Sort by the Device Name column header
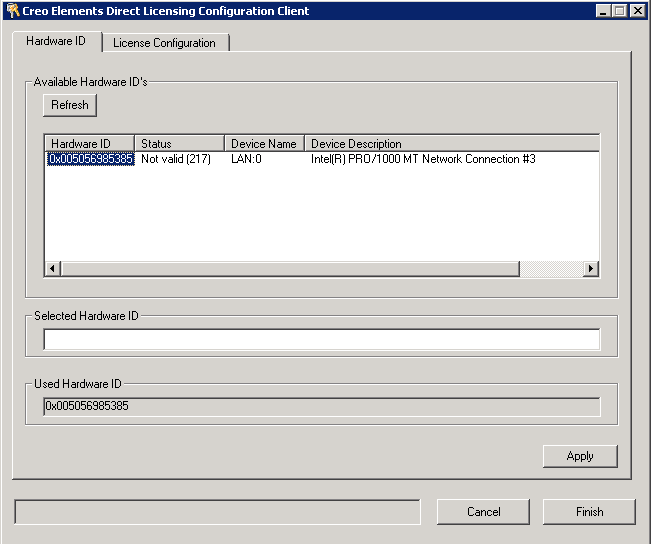Screen dimensions: 651x544 click(264, 144)
